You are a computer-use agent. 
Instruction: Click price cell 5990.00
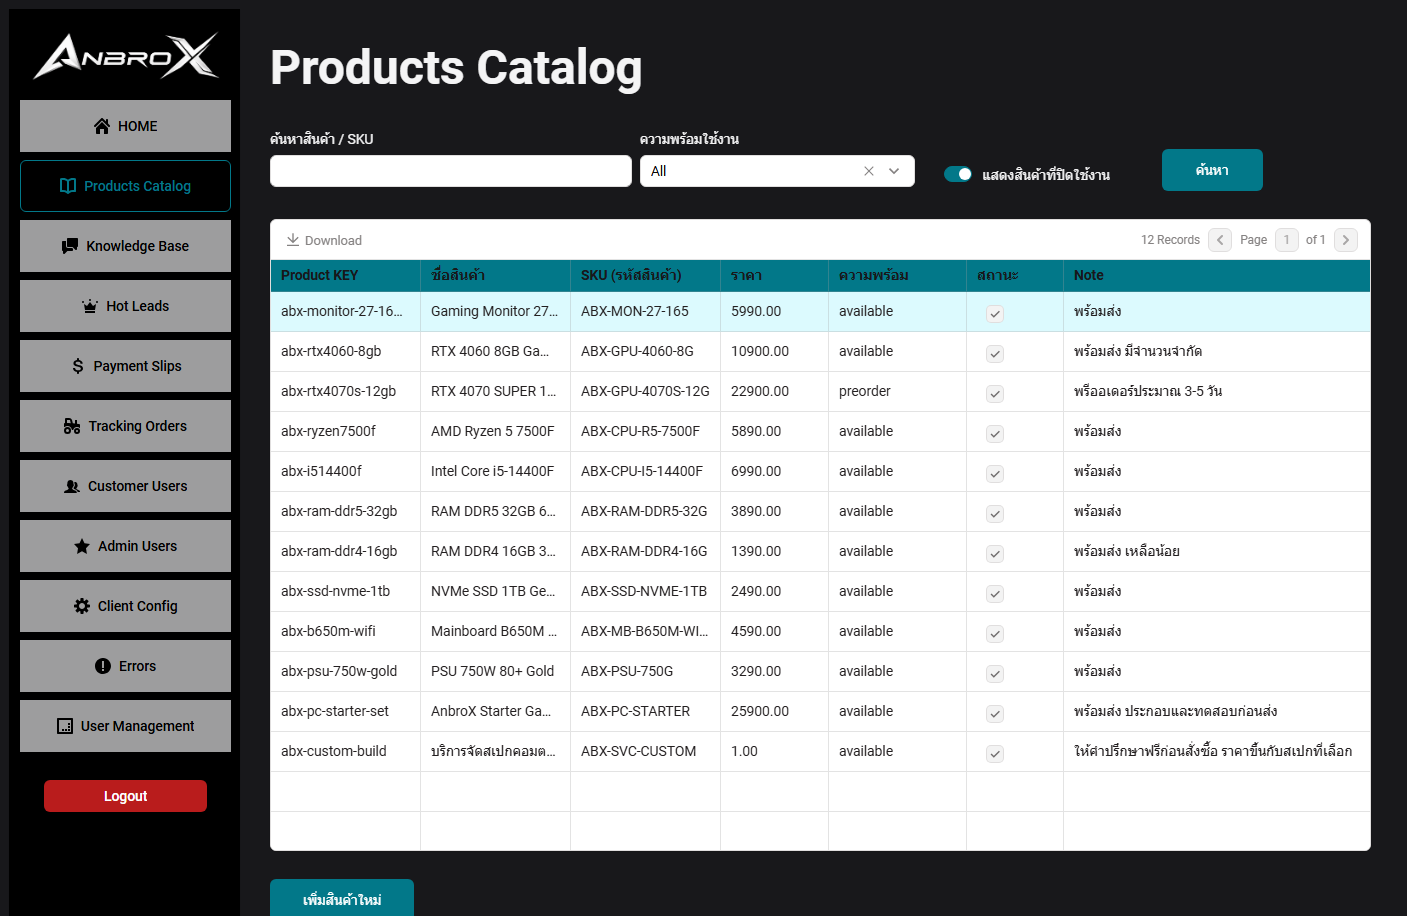click(x=774, y=311)
